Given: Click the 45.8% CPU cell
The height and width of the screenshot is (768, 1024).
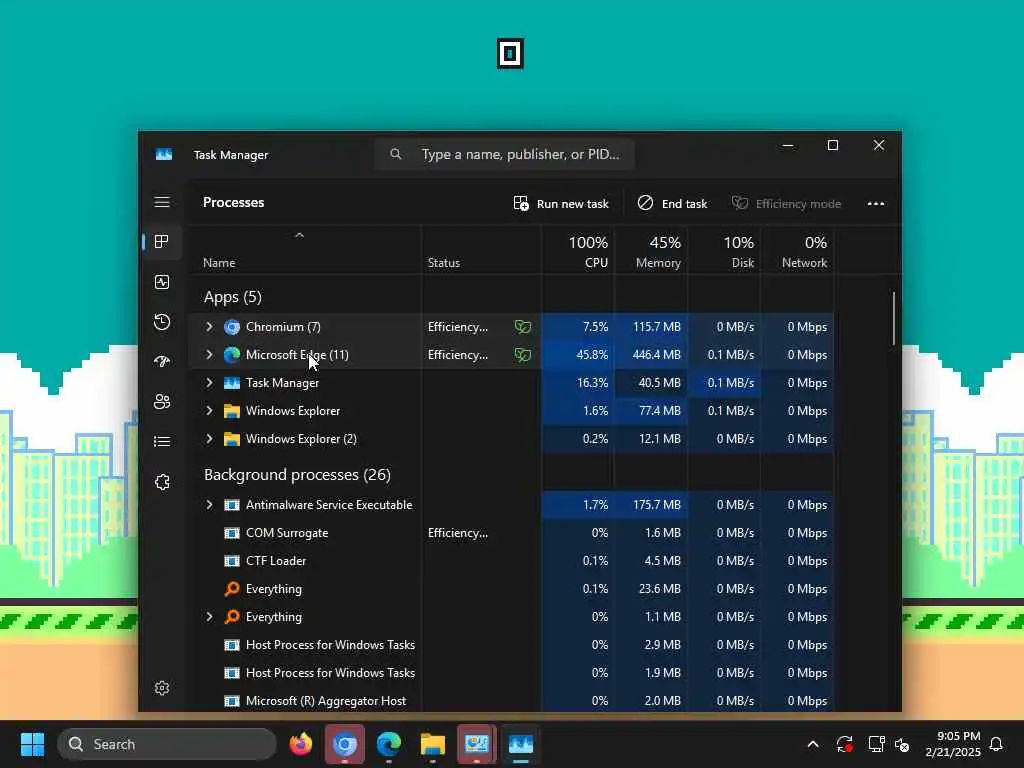Looking at the screenshot, I should pyautogui.click(x=577, y=355).
